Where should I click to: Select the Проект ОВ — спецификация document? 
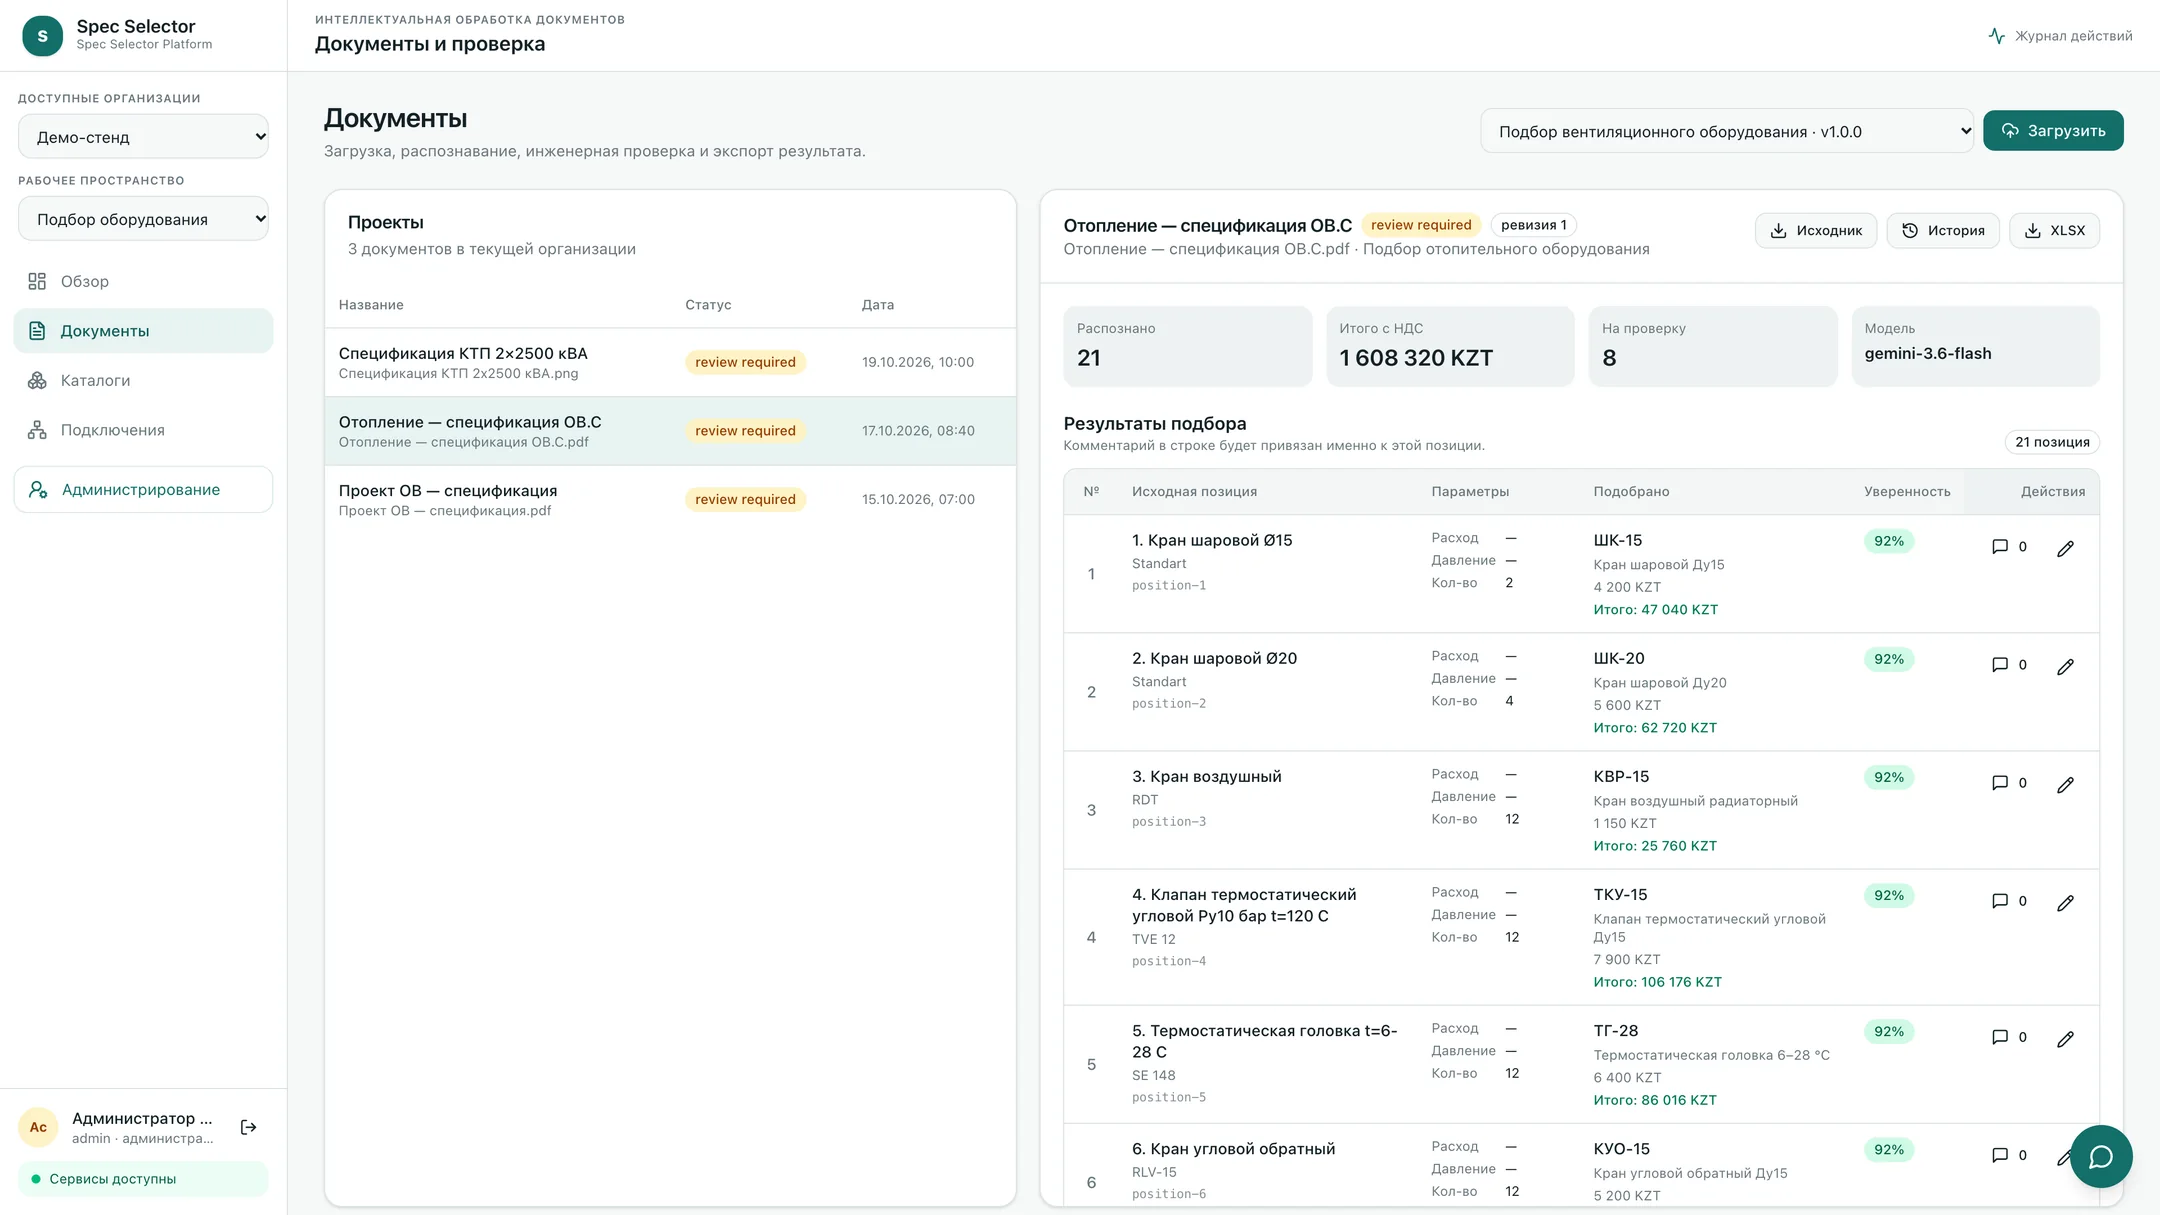click(x=670, y=499)
